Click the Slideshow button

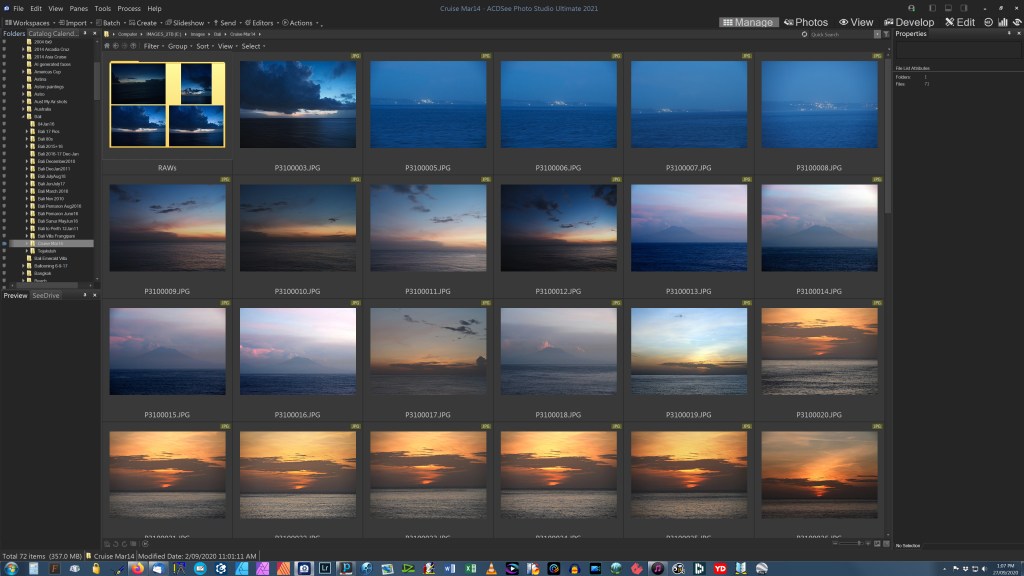click(x=186, y=22)
